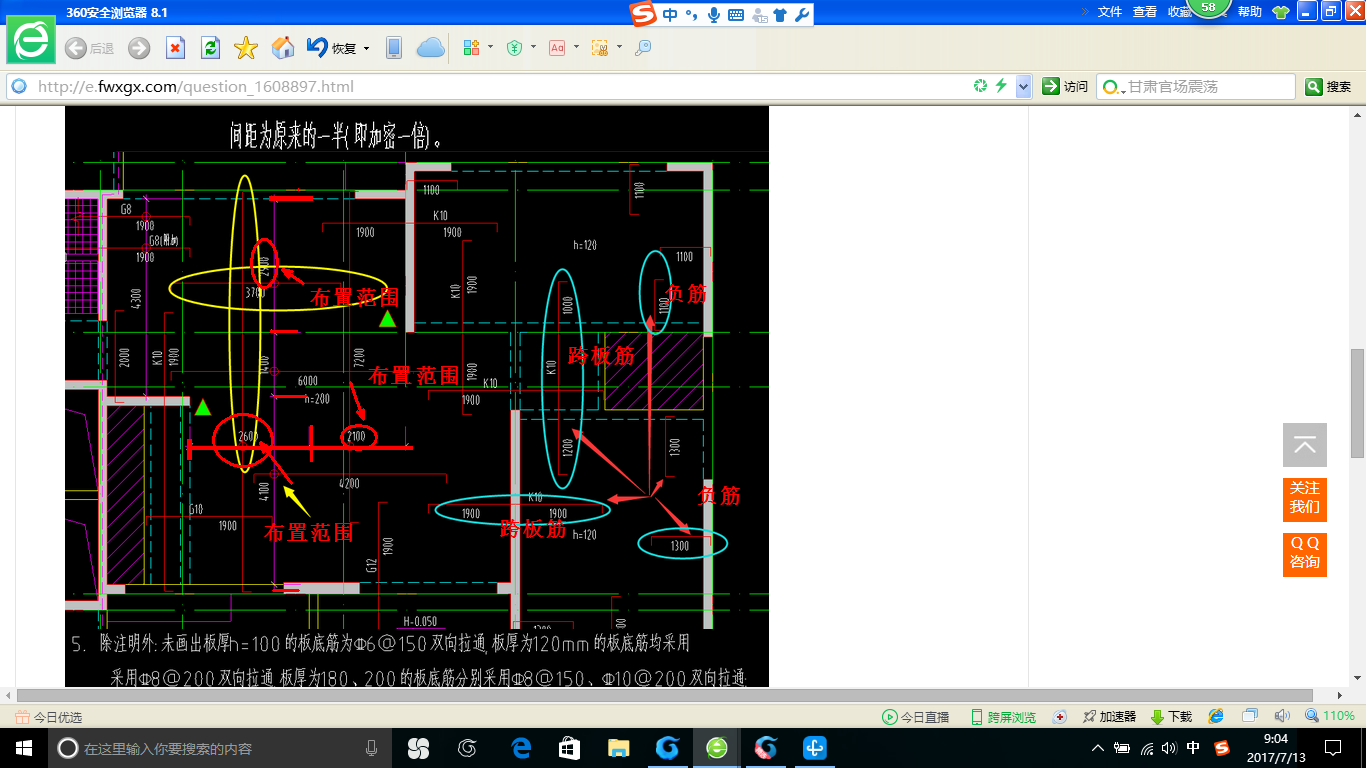Expand the hidden menu chevron before 文件

pos(1086,11)
